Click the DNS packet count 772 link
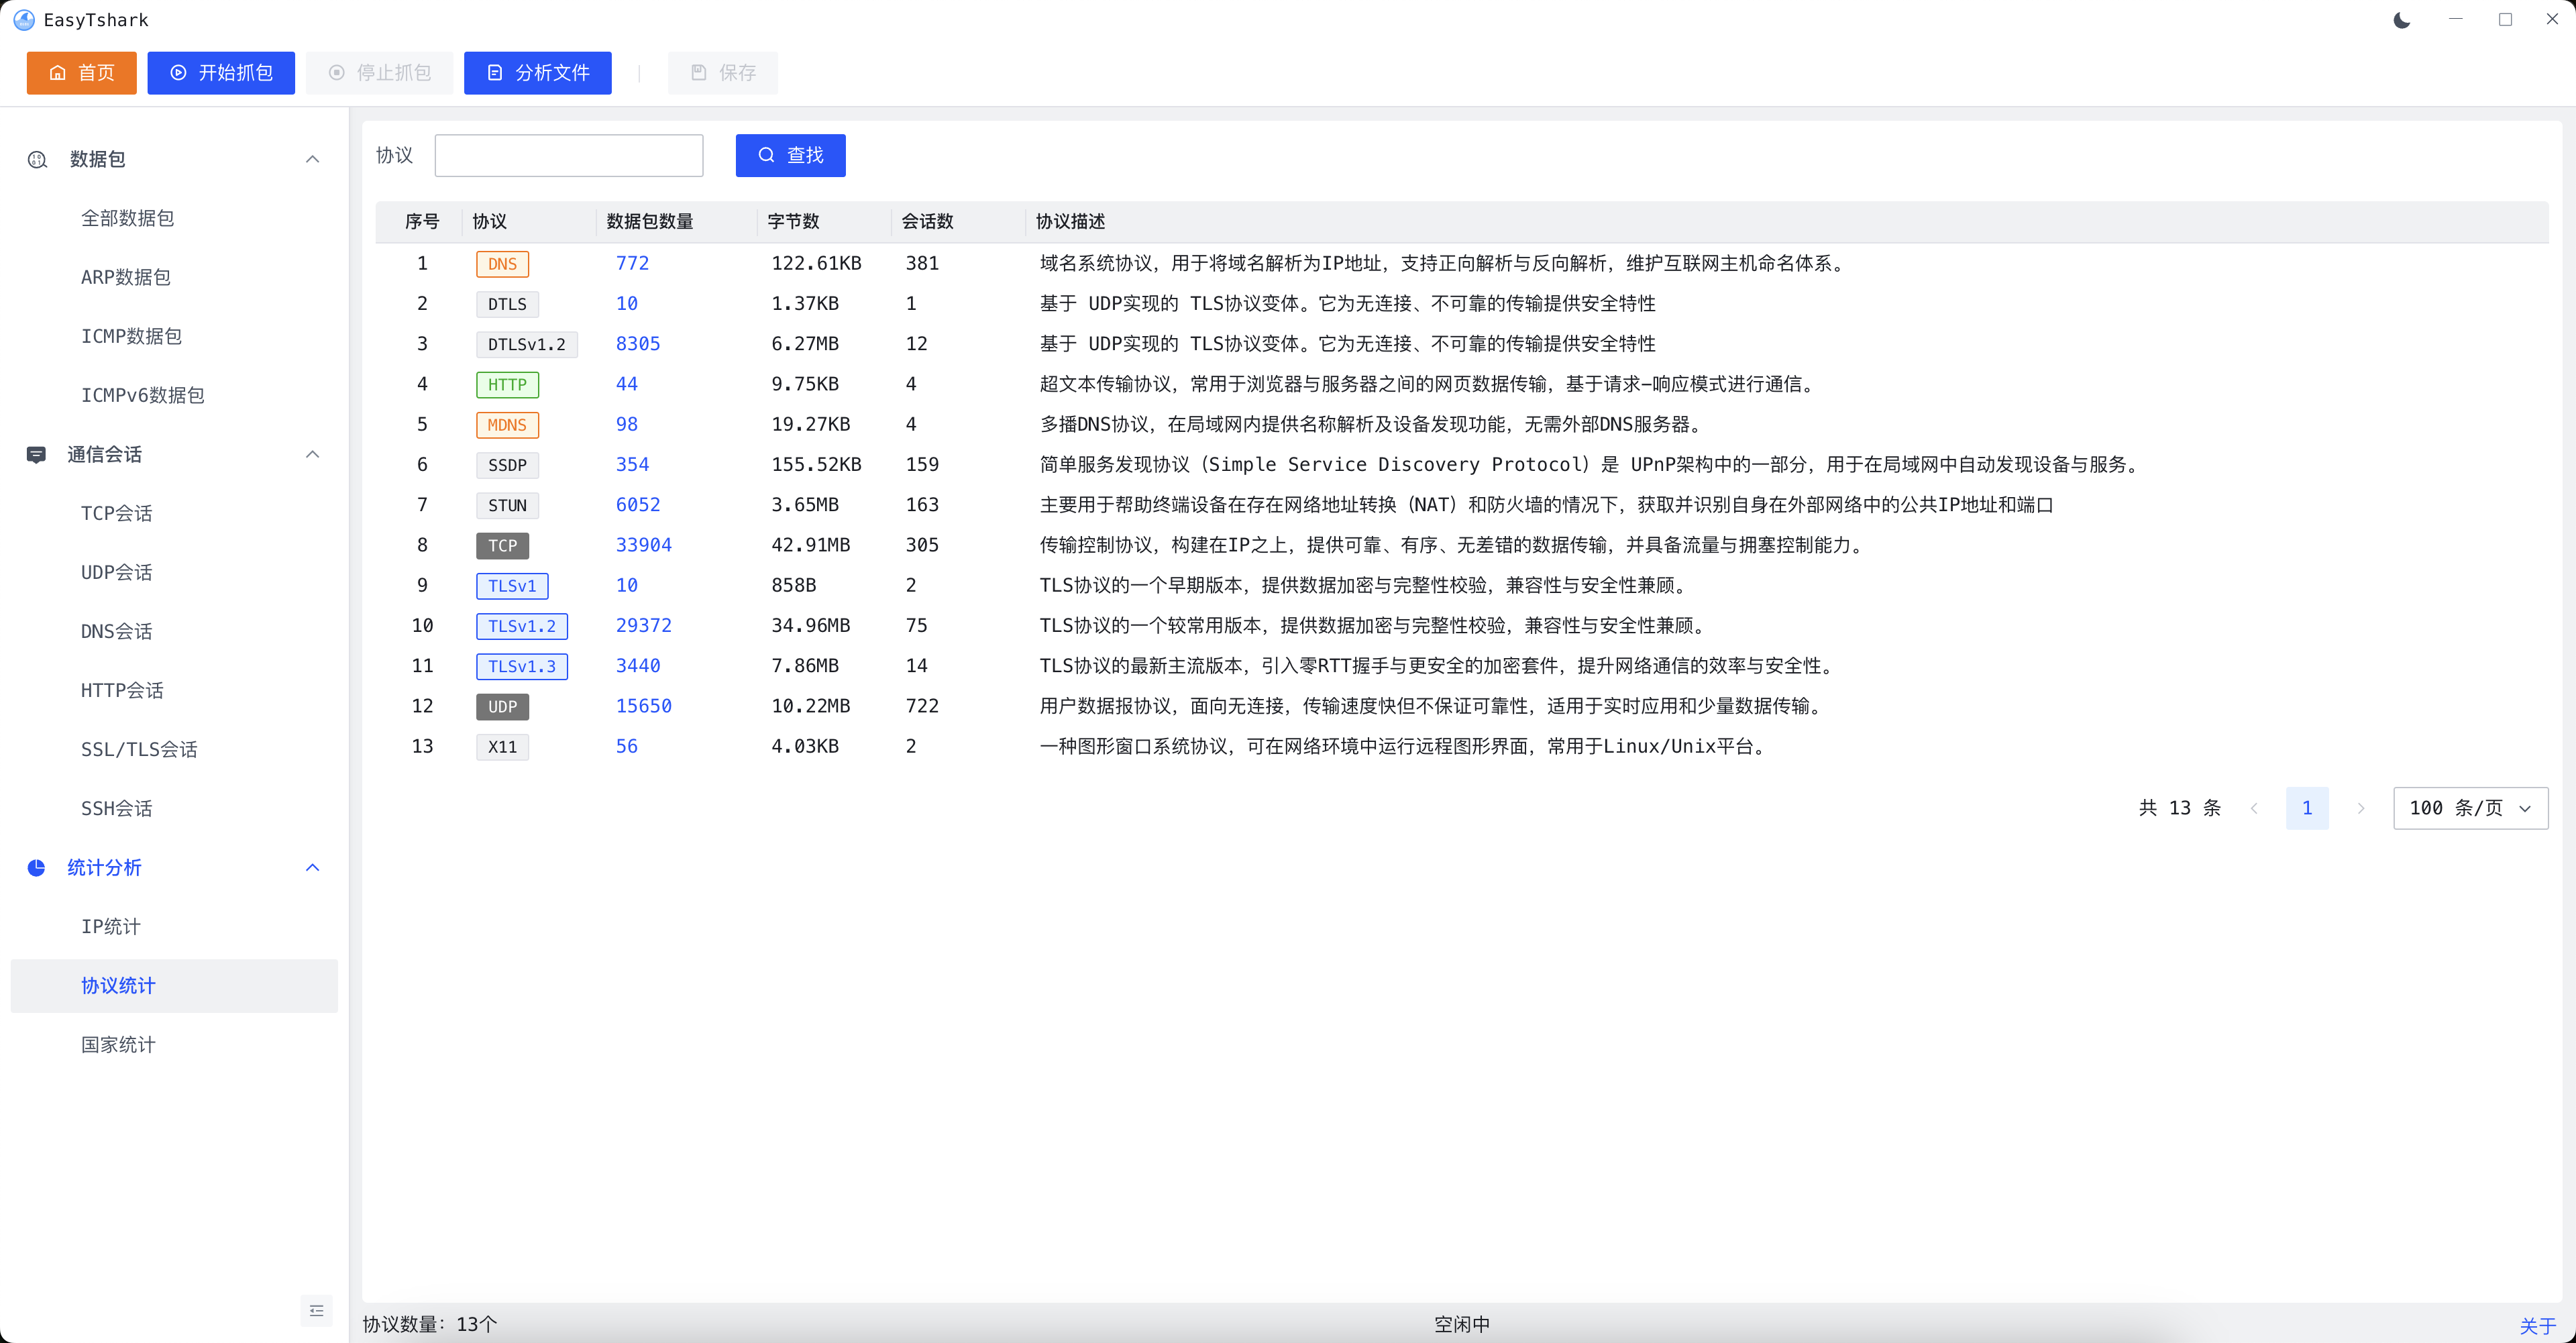This screenshot has width=2576, height=1343. (632, 263)
